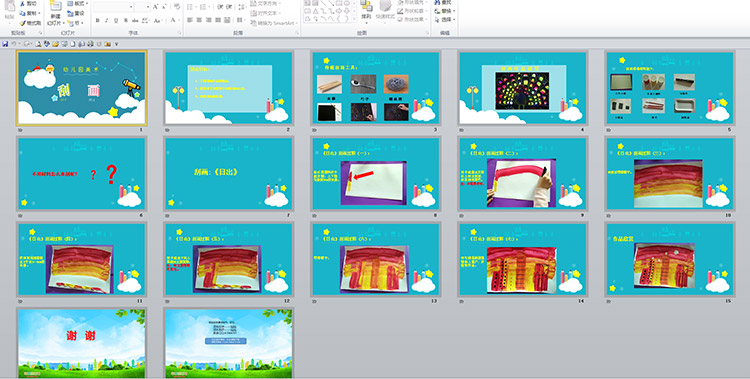The image size is (750, 379).
Task: Open the Arrange (排列) tool icon
Action: pos(366,6)
